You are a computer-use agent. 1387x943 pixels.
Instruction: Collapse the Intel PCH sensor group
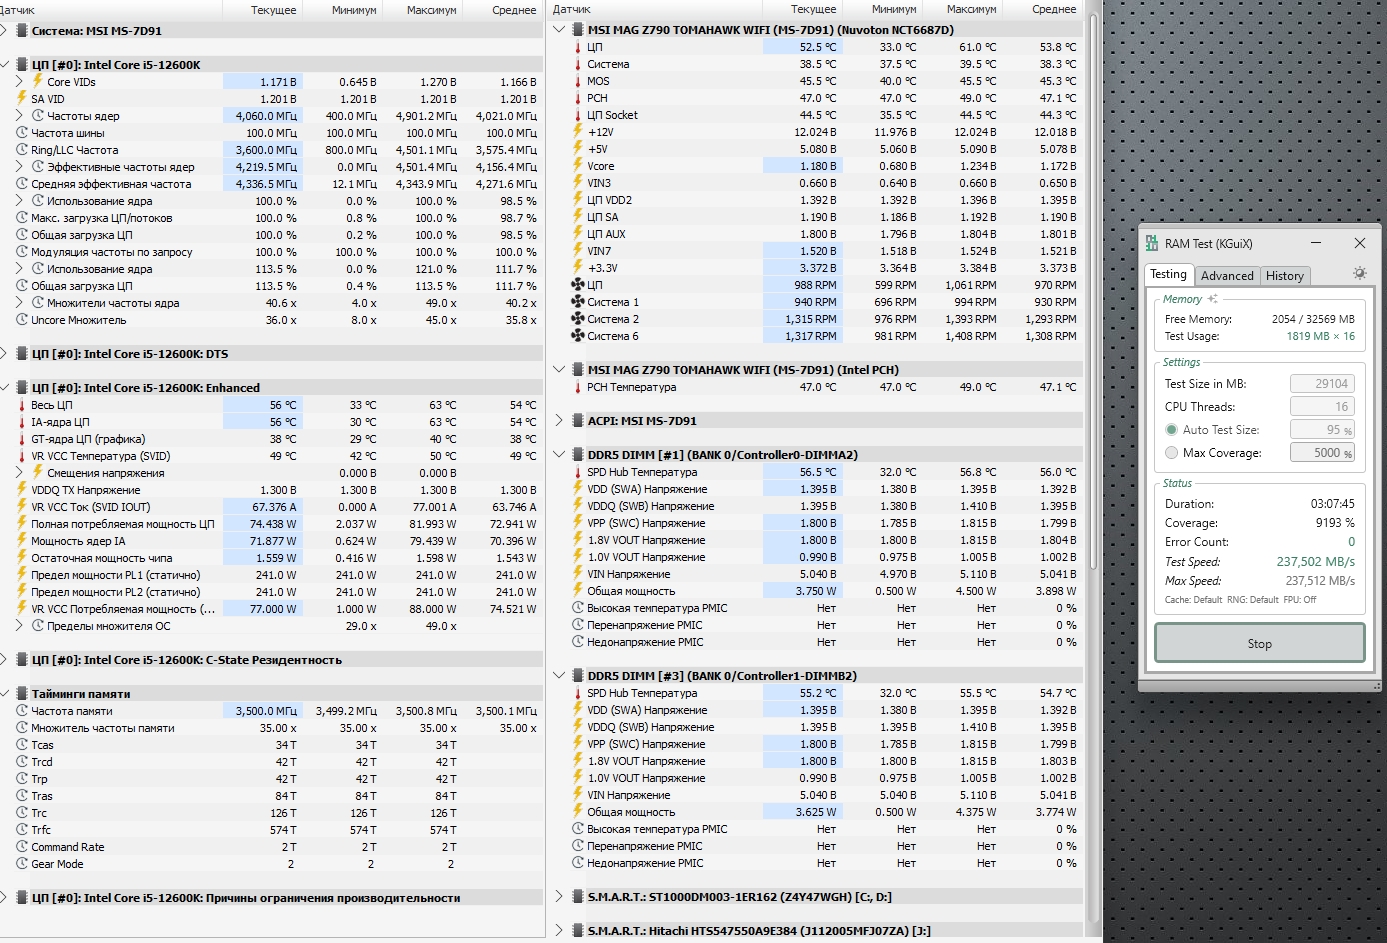point(559,369)
